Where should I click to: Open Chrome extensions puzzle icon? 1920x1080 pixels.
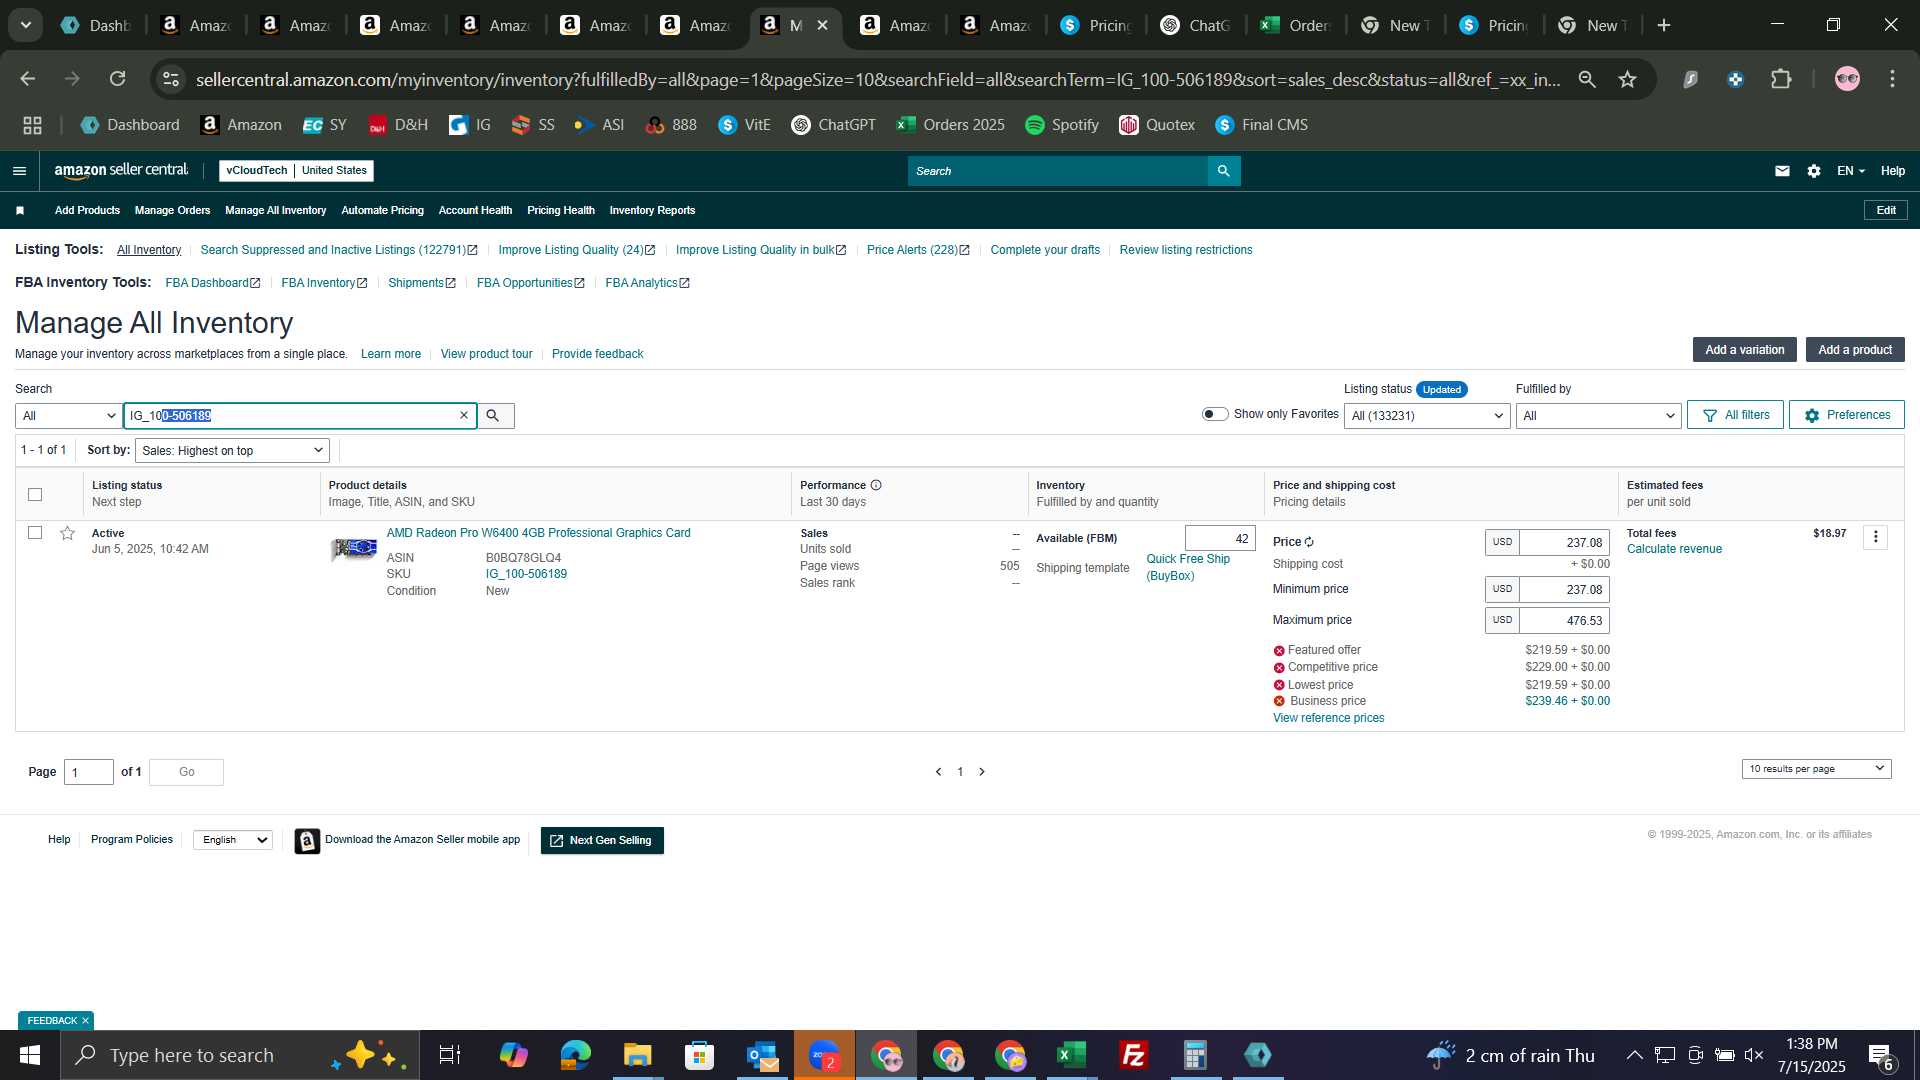1781,79
